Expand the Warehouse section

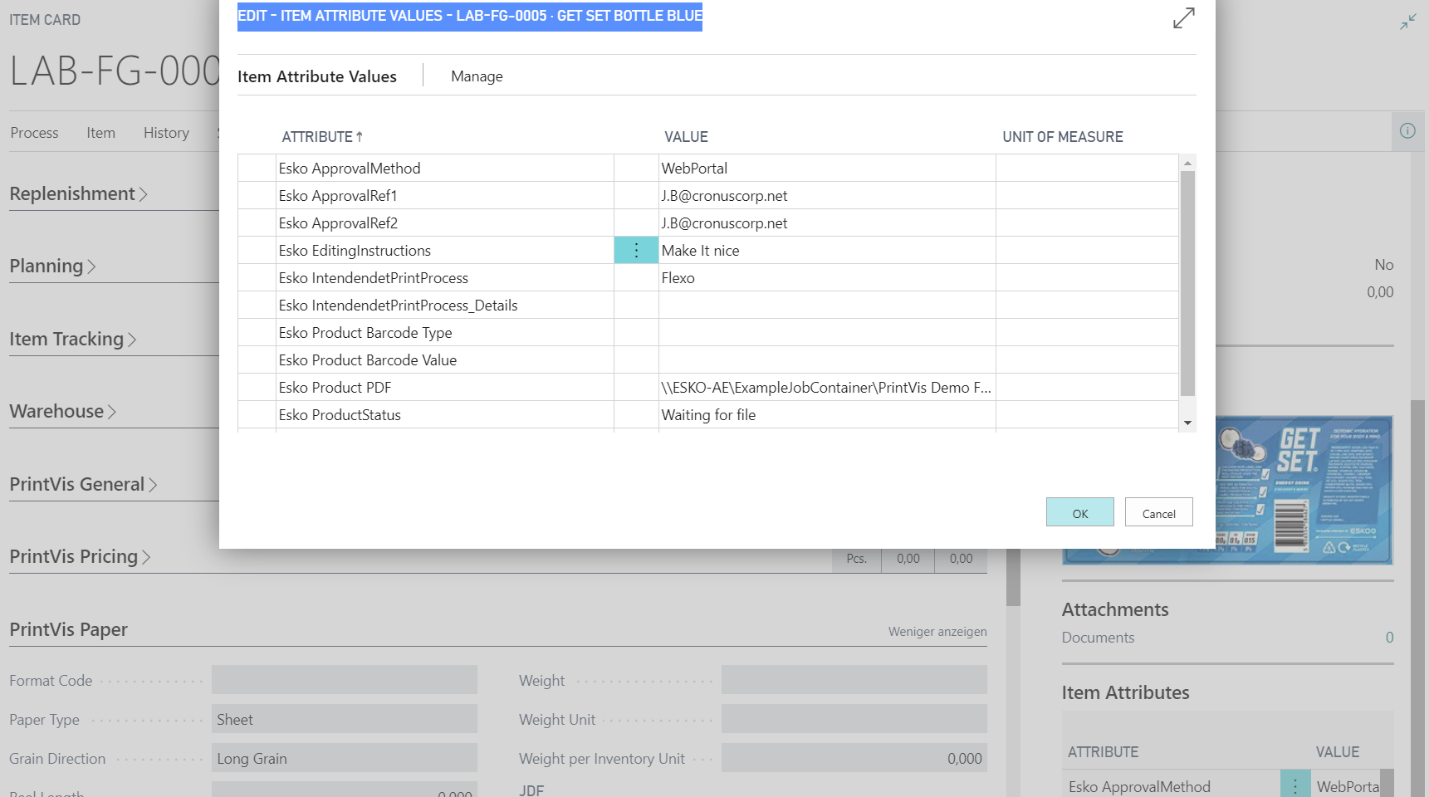(x=63, y=411)
